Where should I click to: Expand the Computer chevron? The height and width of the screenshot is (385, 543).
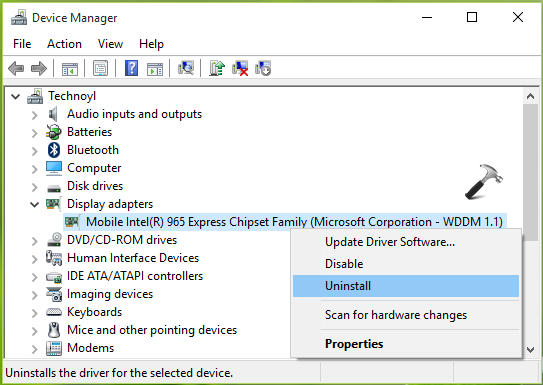tap(34, 169)
